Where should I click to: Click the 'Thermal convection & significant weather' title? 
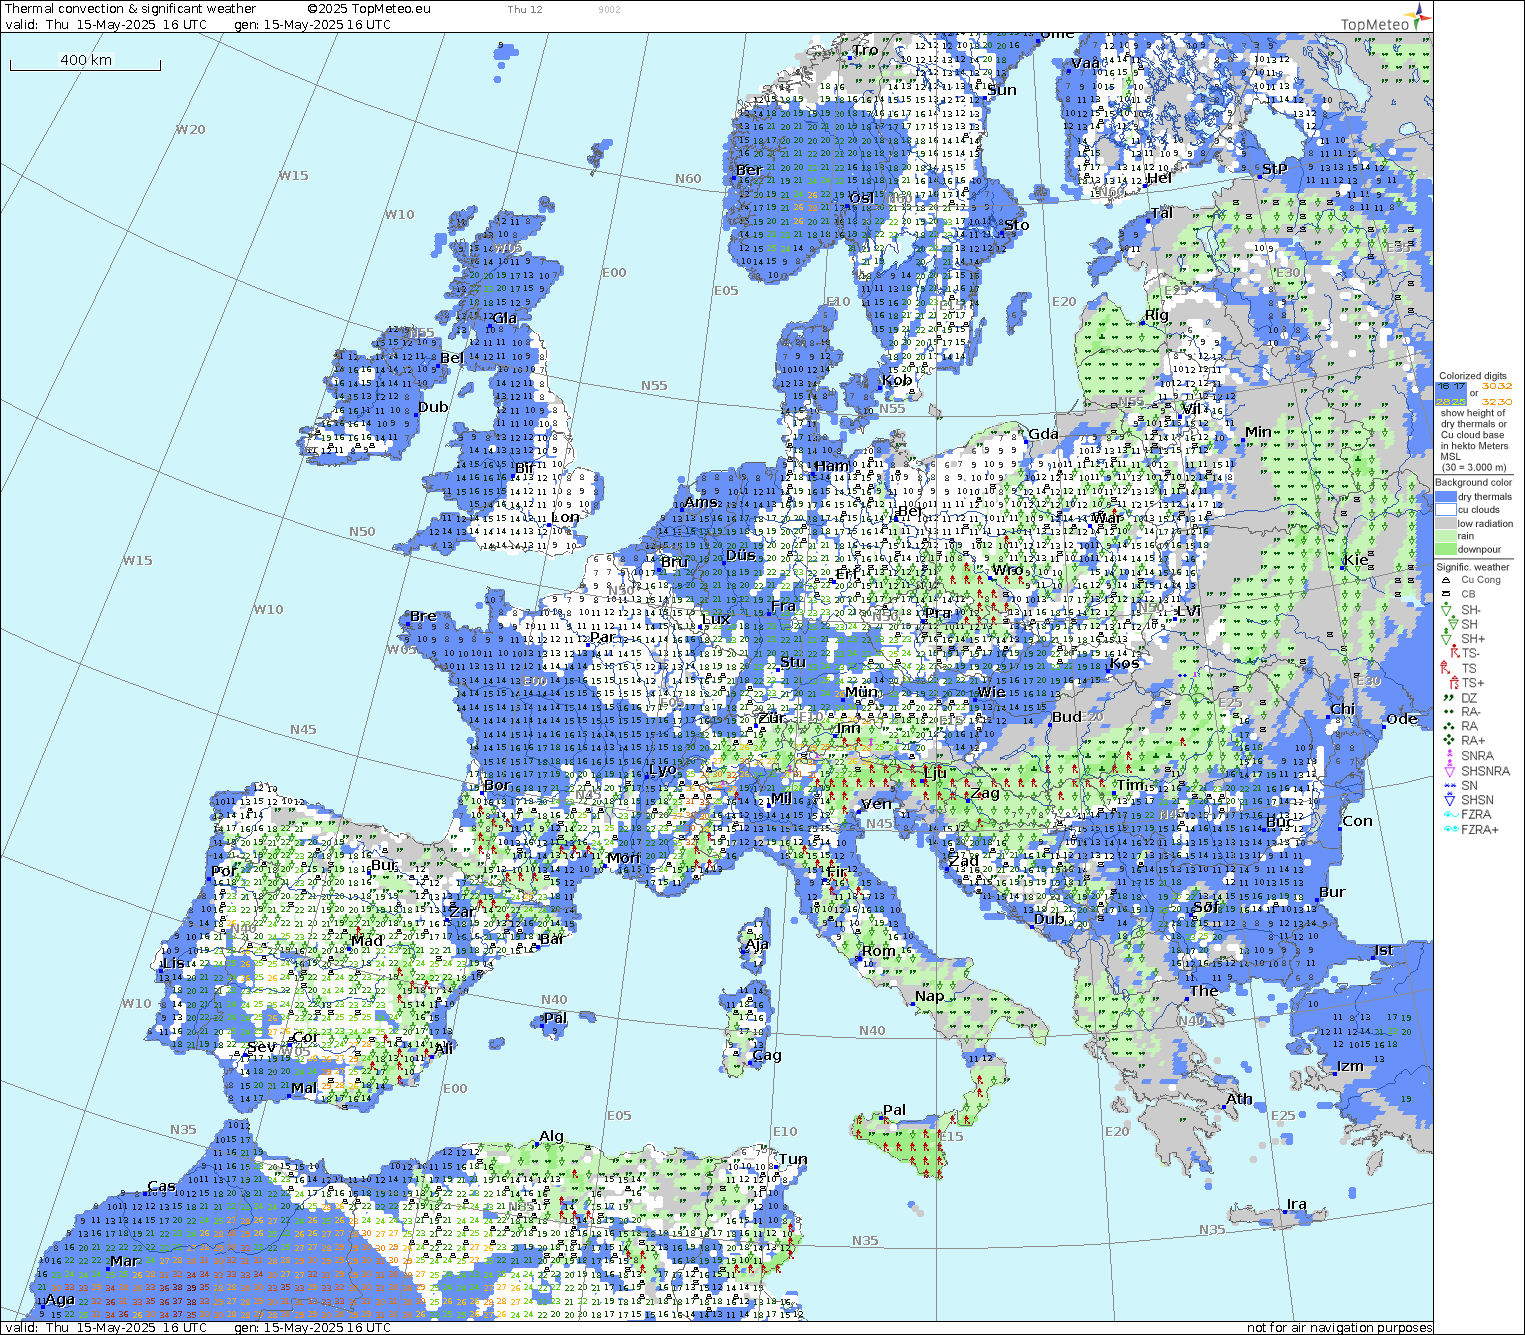point(130,9)
